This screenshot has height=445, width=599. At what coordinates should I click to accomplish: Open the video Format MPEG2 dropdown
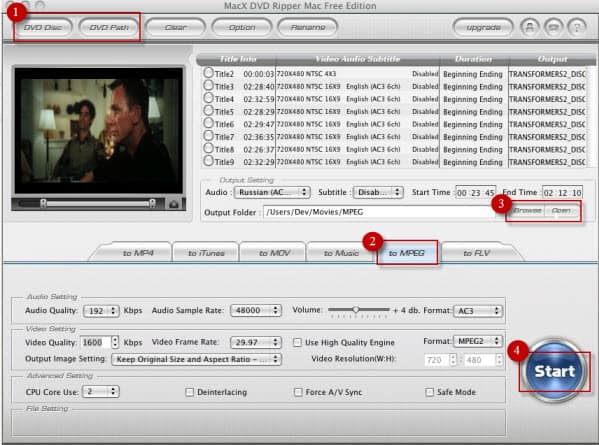478,341
